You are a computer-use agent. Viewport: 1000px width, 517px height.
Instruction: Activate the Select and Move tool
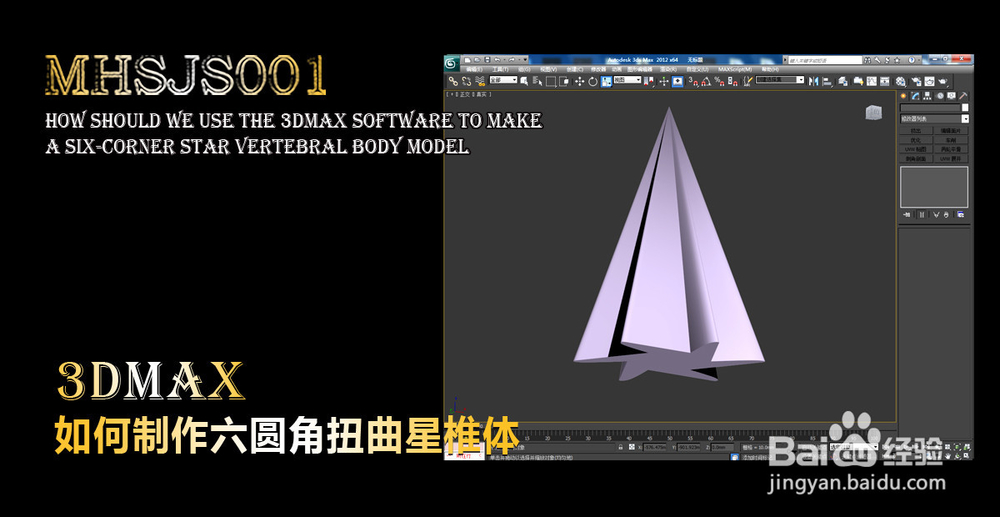click(x=580, y=81)
